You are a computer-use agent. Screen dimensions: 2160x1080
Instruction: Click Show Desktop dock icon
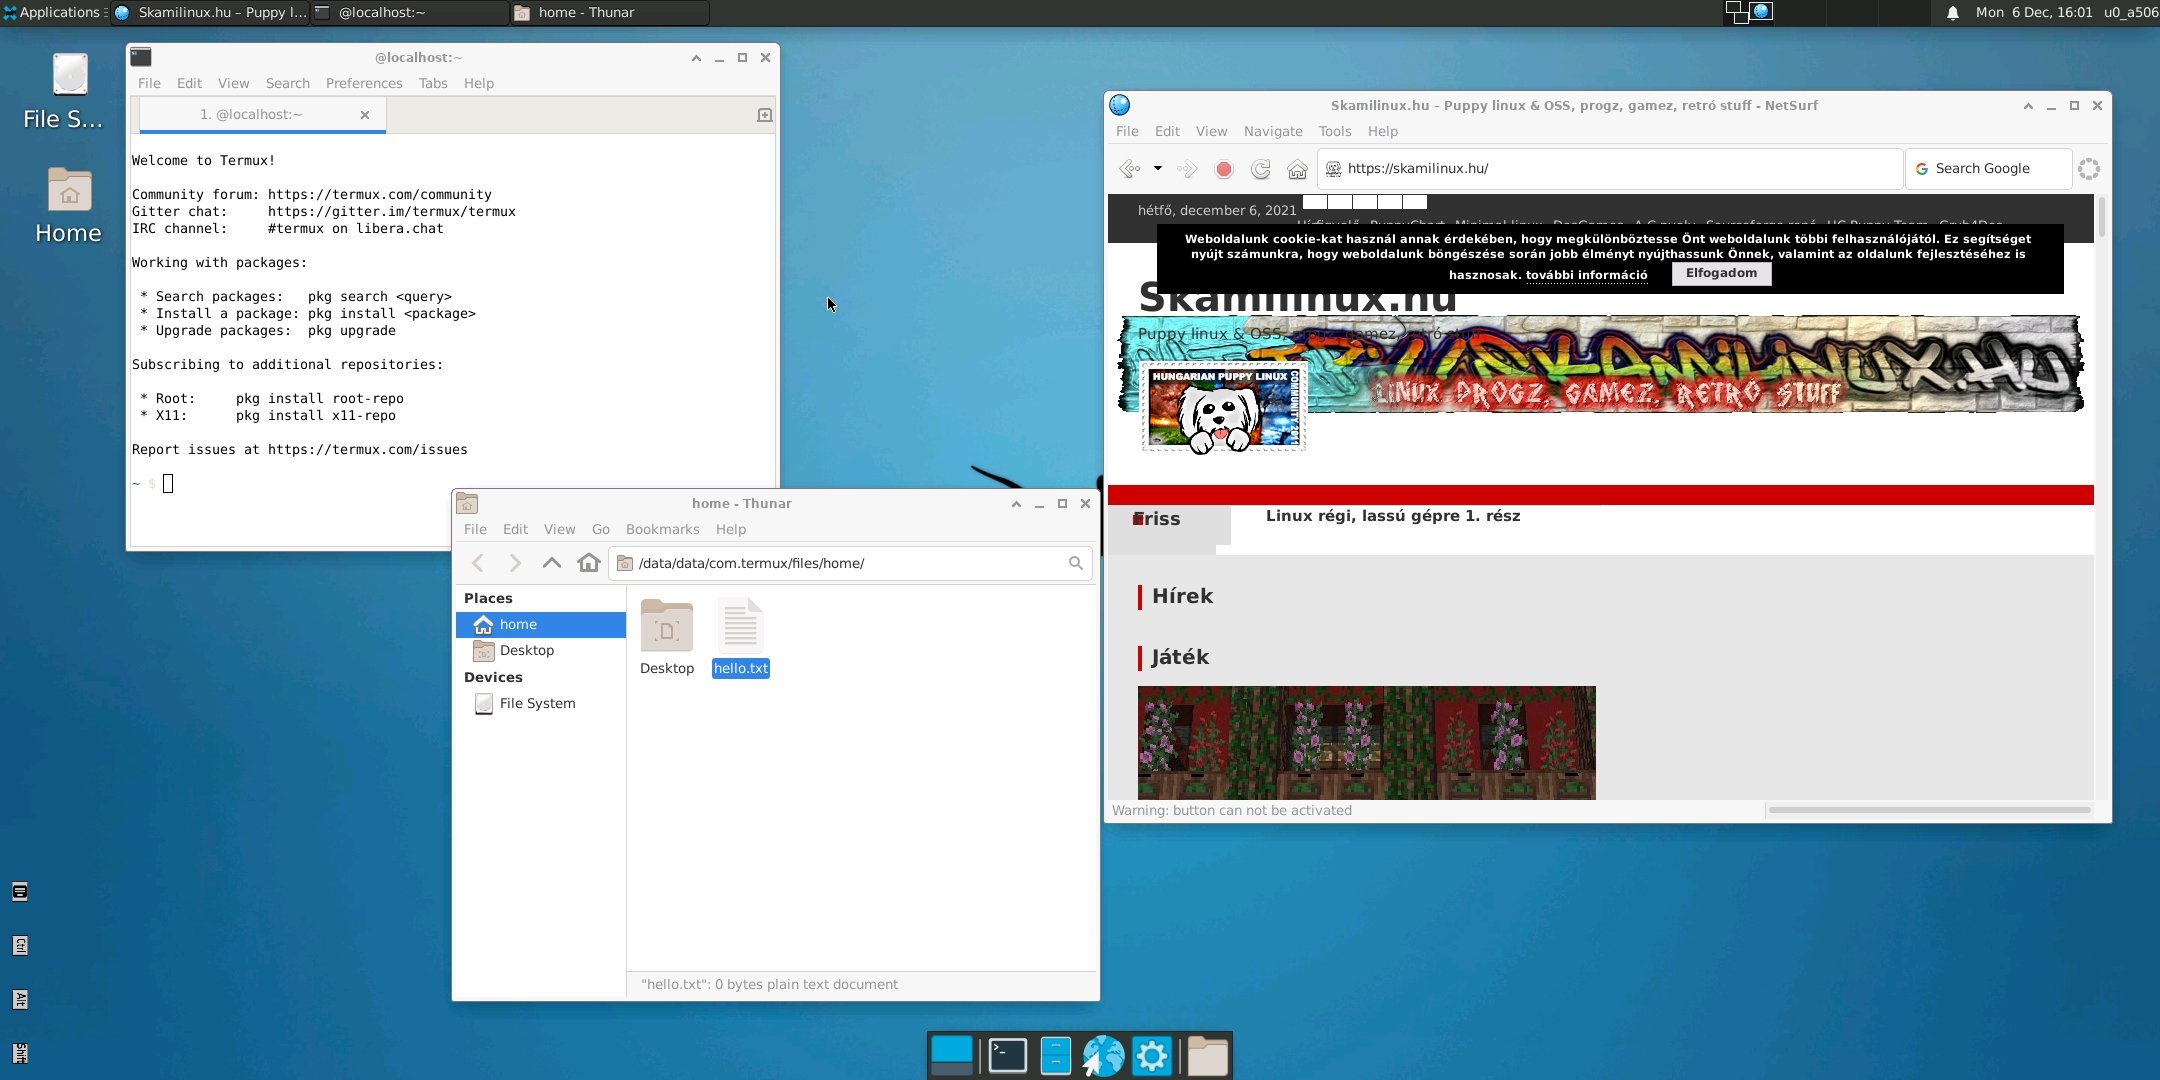952,1056
